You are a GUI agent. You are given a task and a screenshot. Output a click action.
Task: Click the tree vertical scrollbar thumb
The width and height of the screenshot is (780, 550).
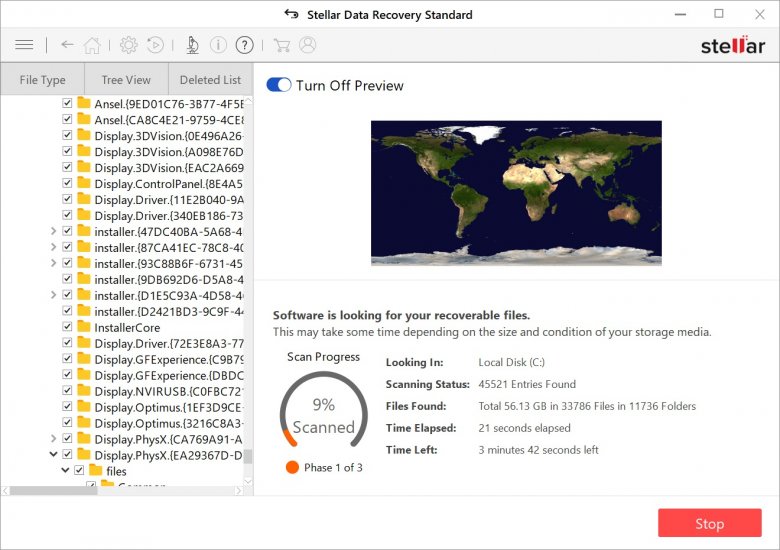248,457
